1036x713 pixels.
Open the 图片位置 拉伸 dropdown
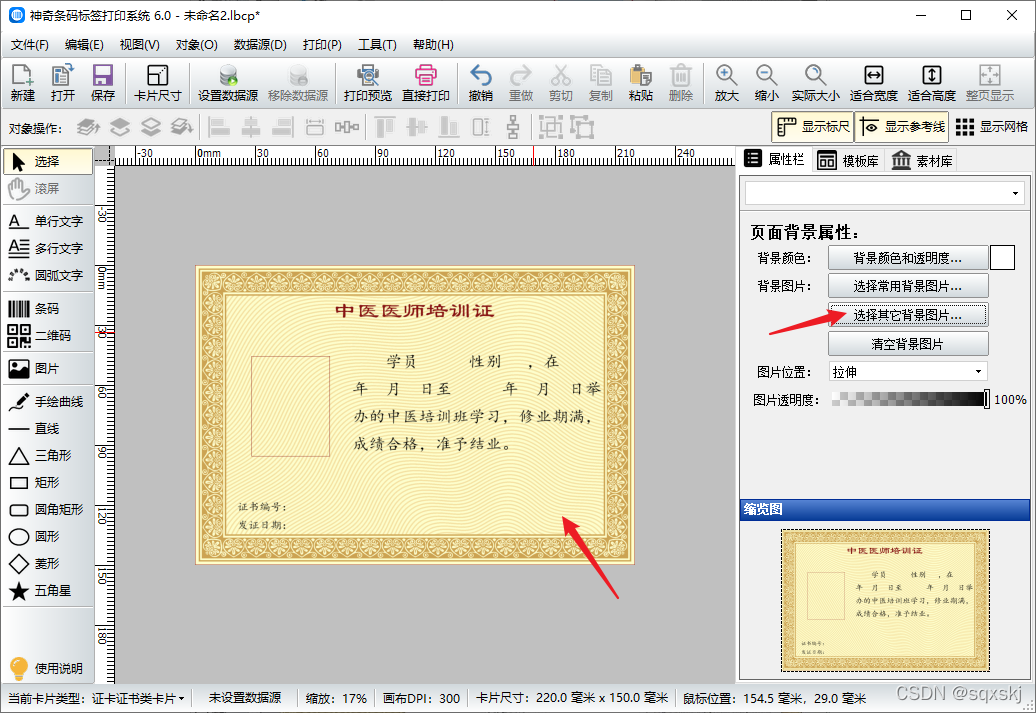908,371
